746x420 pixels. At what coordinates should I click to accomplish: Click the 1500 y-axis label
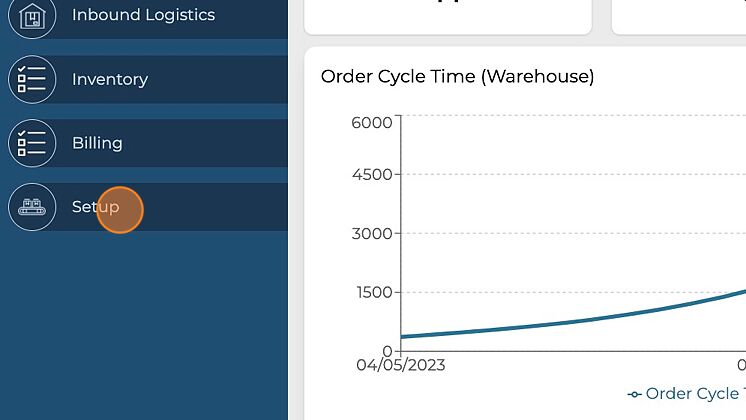(x=372, y=292)
